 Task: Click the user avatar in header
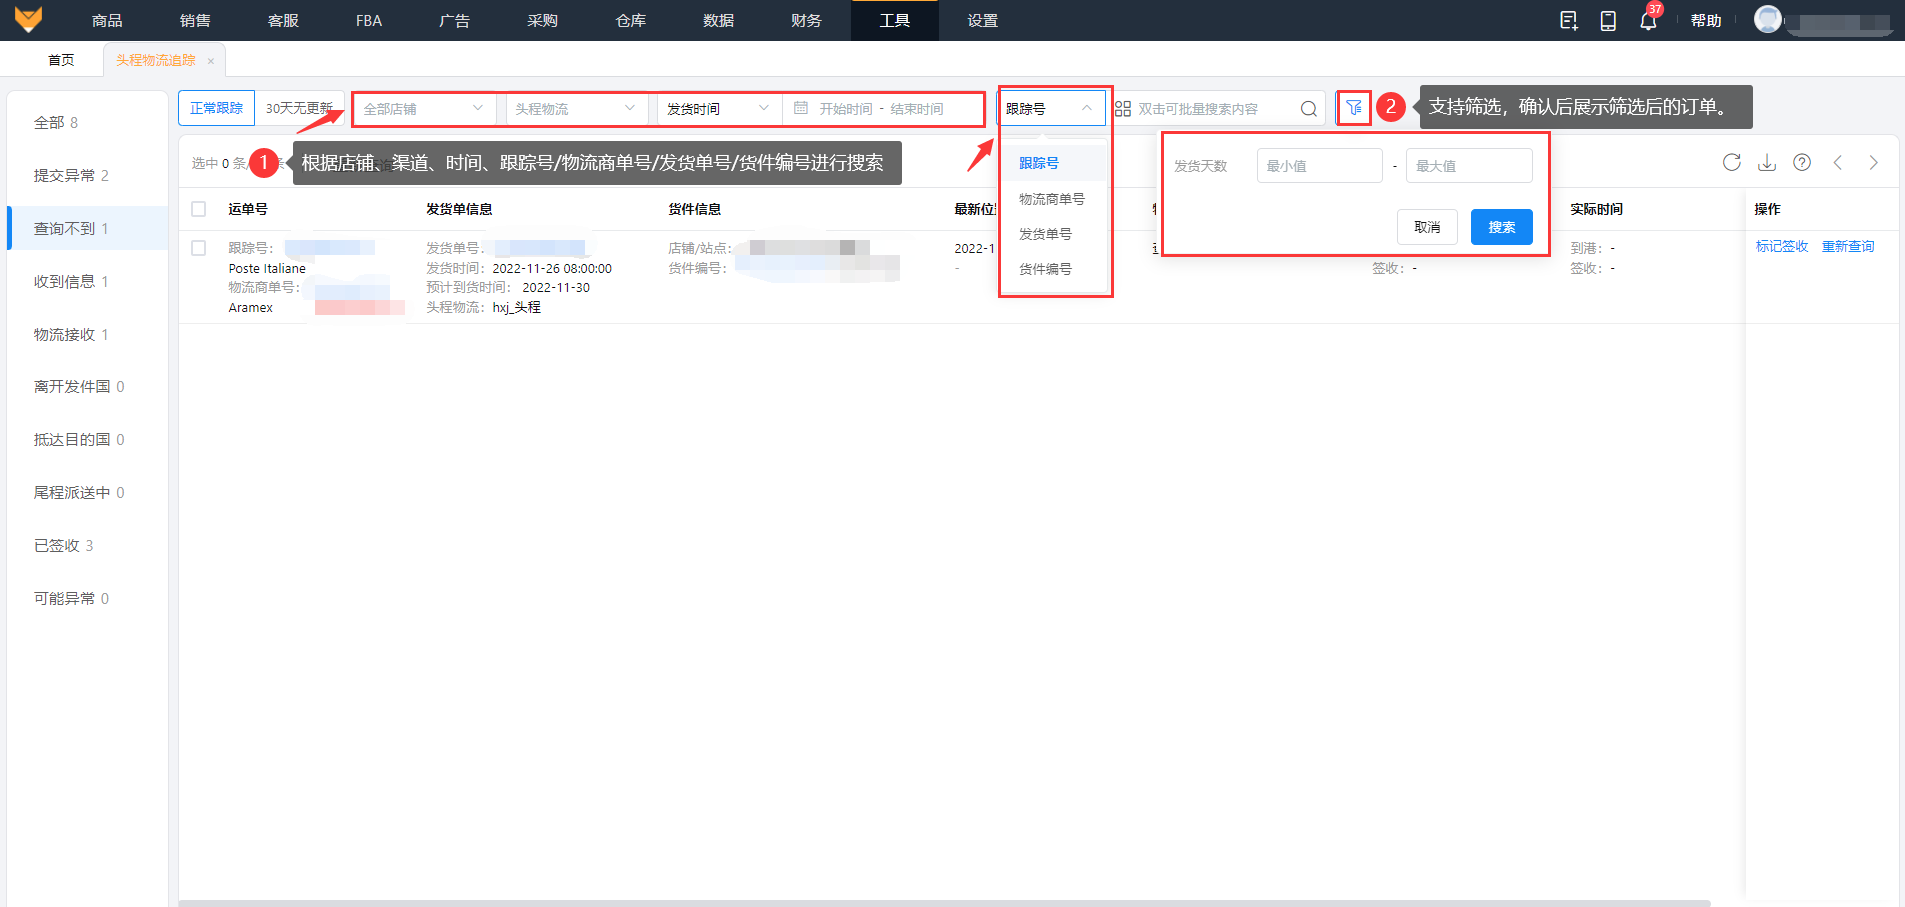(x=1768, y=19)
